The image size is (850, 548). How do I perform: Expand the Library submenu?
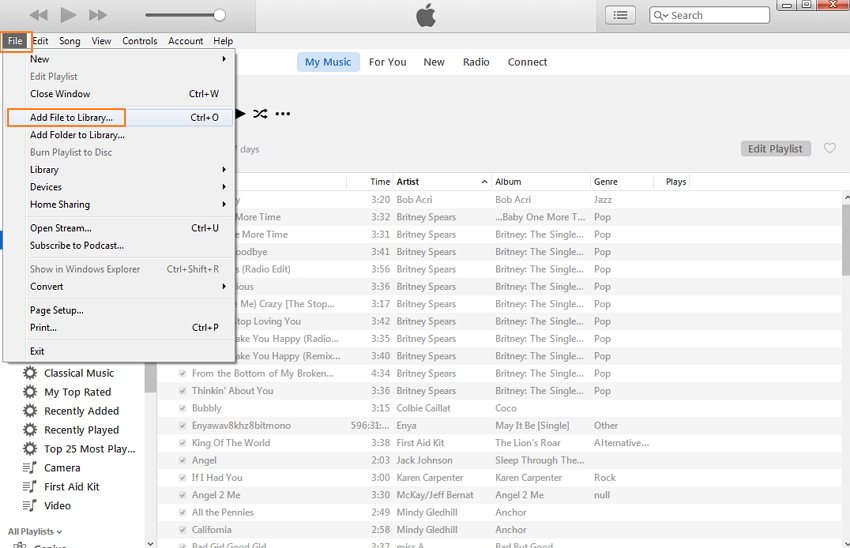[x=120, y=170]
